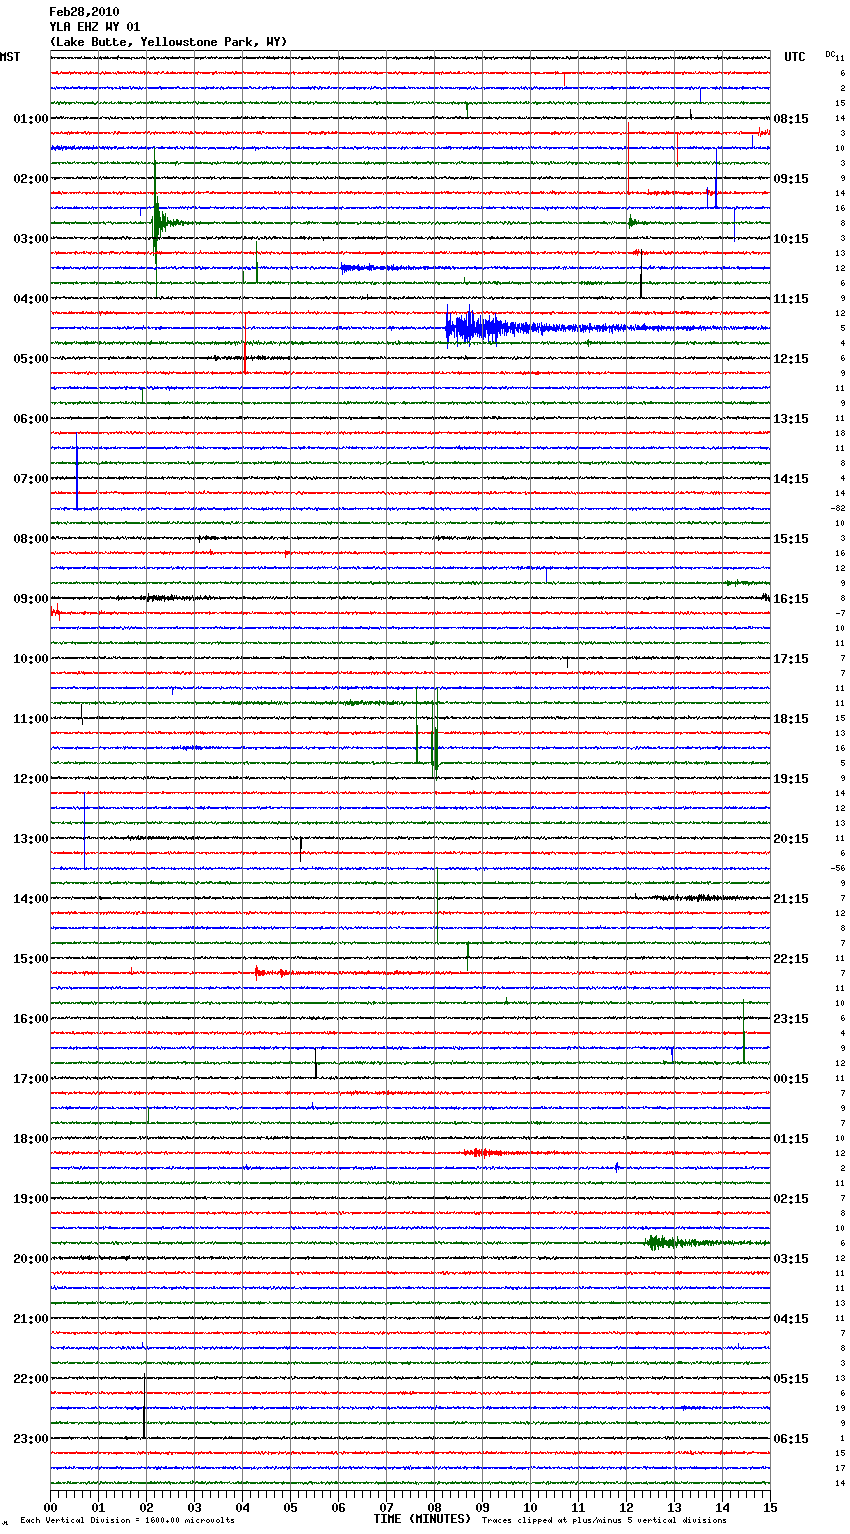Click the 18:15 UTC time label
Screen dimensions: 850x1534
point(791,719)
